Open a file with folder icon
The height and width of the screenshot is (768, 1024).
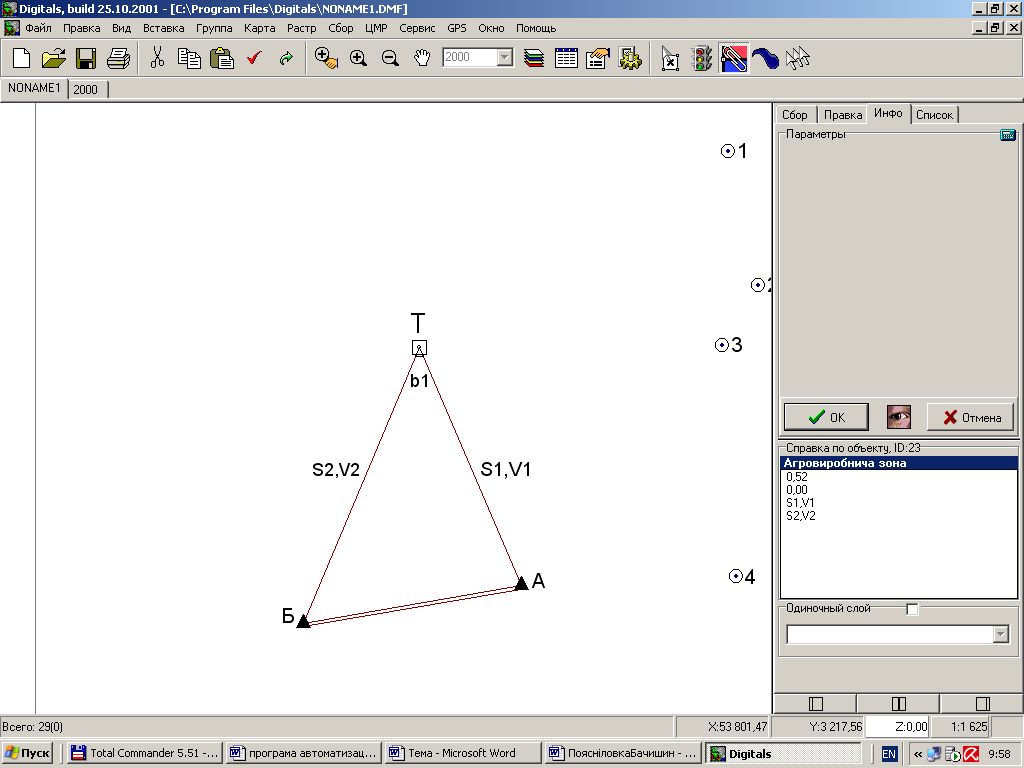[x=54, y=59]
